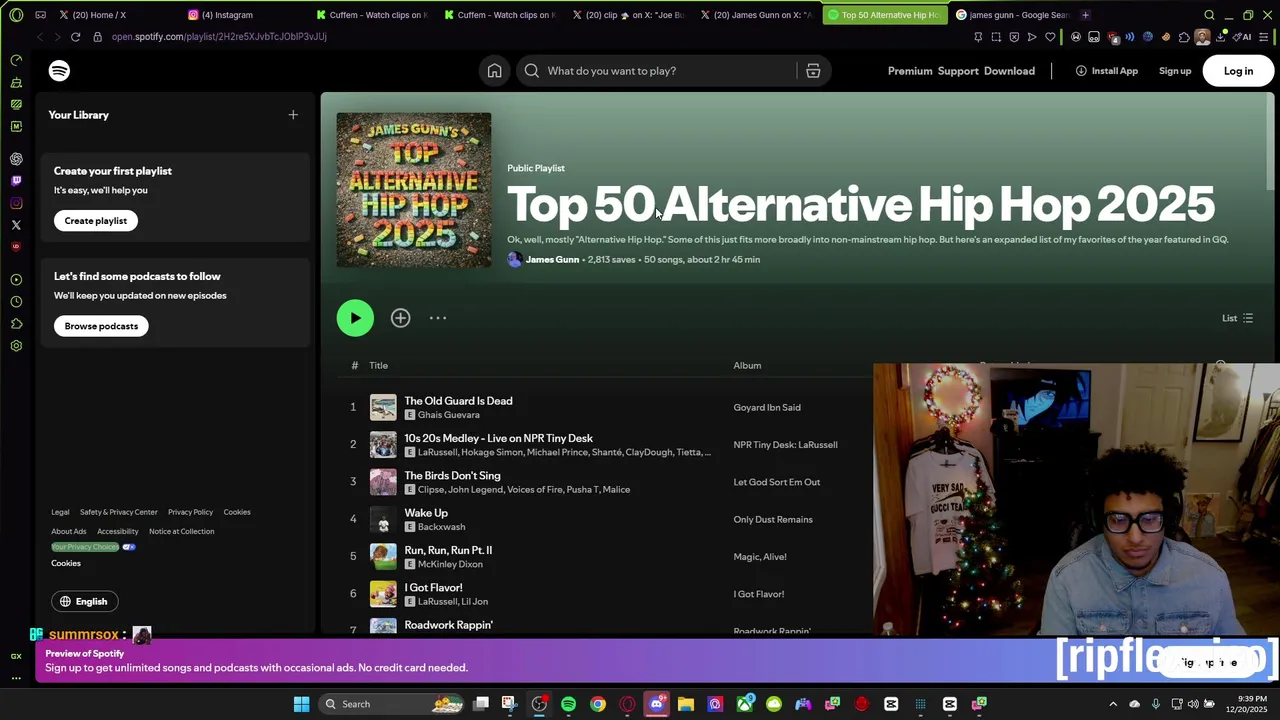Play the playlist with green play button
This screenshot has height=720, width=1280.
[x=355, y=318]
